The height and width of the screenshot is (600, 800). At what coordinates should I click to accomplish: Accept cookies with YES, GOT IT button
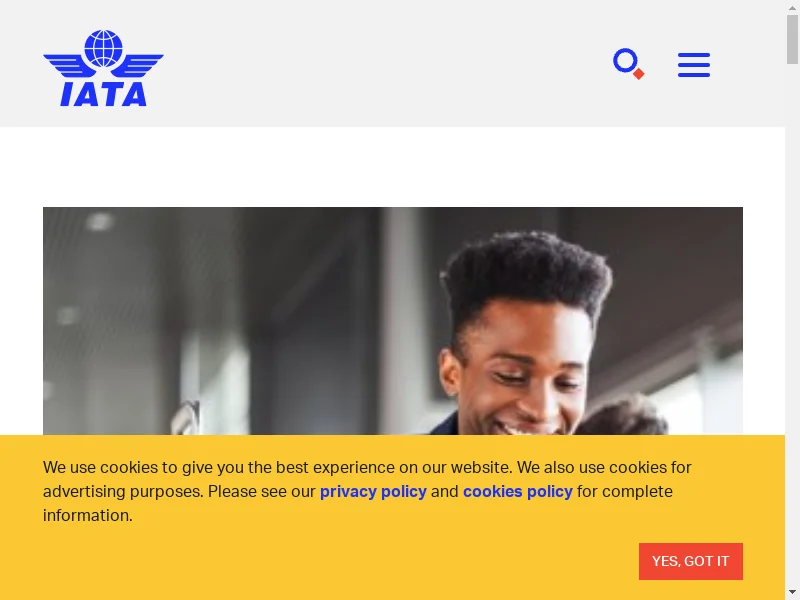coord(691,561)
